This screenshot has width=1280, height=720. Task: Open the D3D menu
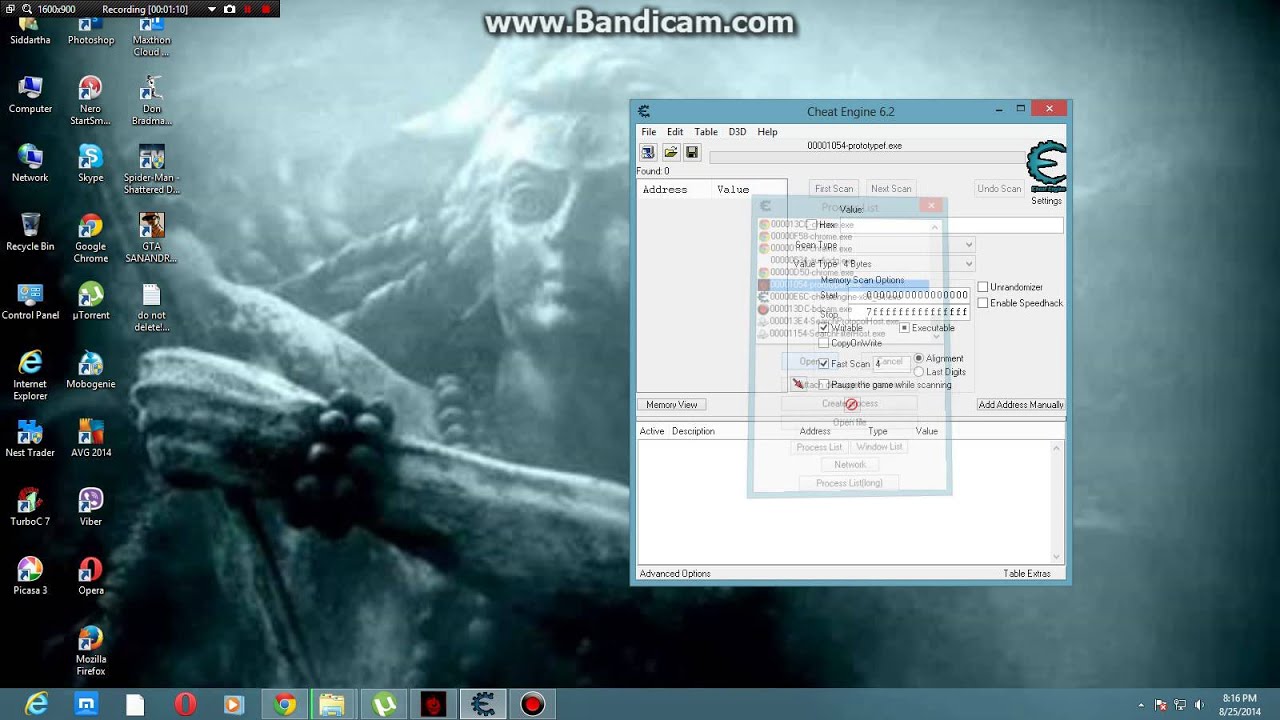coord(737,132)
